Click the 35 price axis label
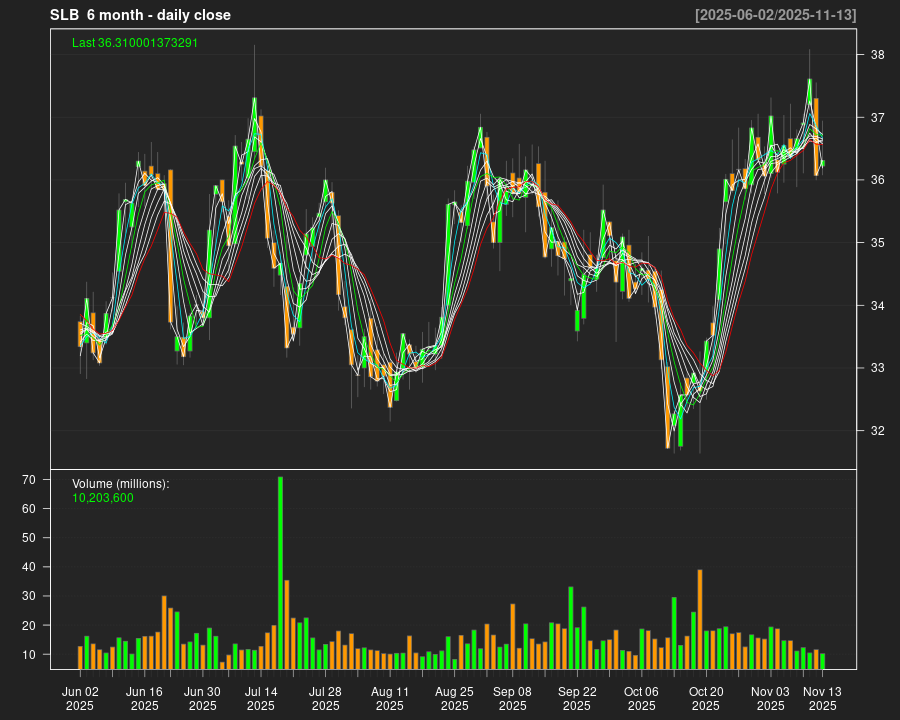 (877, 243)
